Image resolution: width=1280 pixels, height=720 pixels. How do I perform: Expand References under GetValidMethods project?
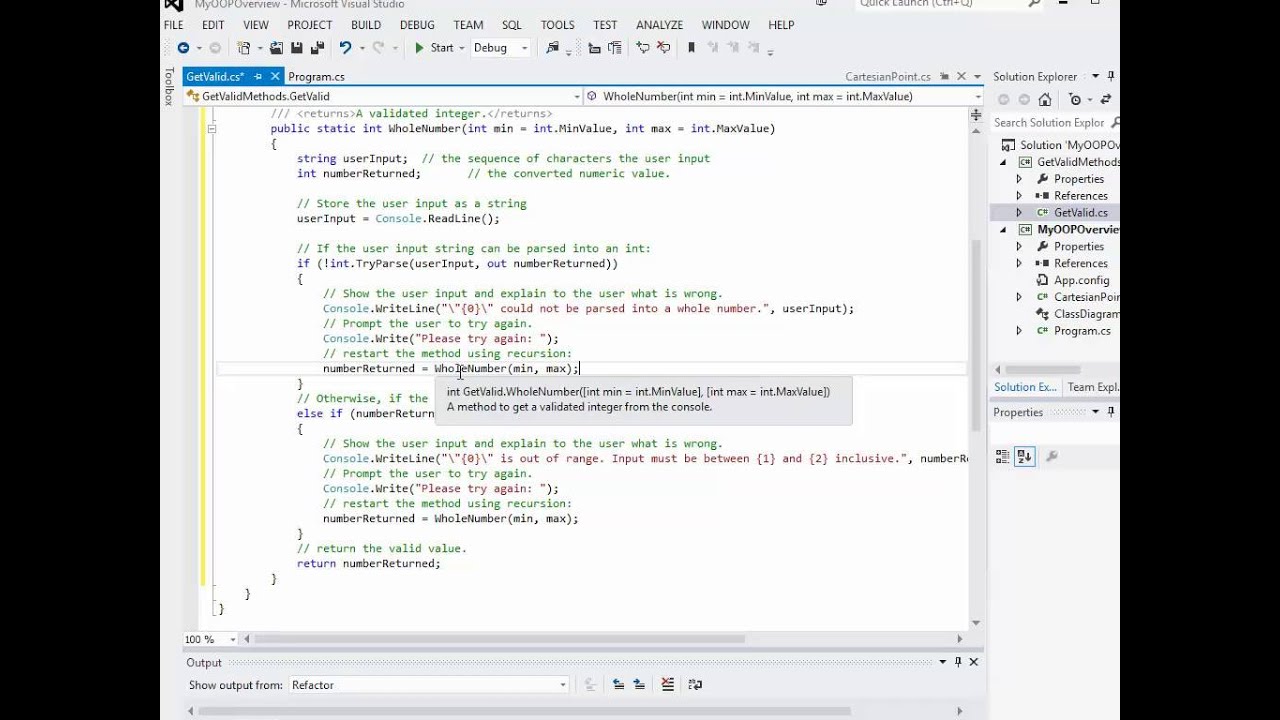click(x=1019, y=196)
